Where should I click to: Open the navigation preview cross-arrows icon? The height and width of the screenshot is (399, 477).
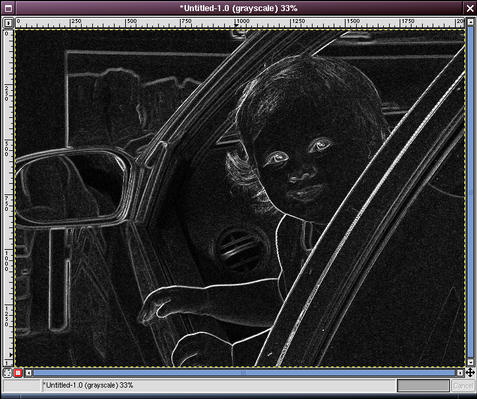coord(470,373)
